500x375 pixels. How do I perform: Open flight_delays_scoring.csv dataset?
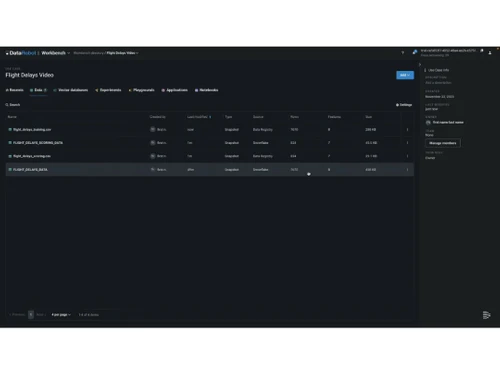(x=32, y=156)
